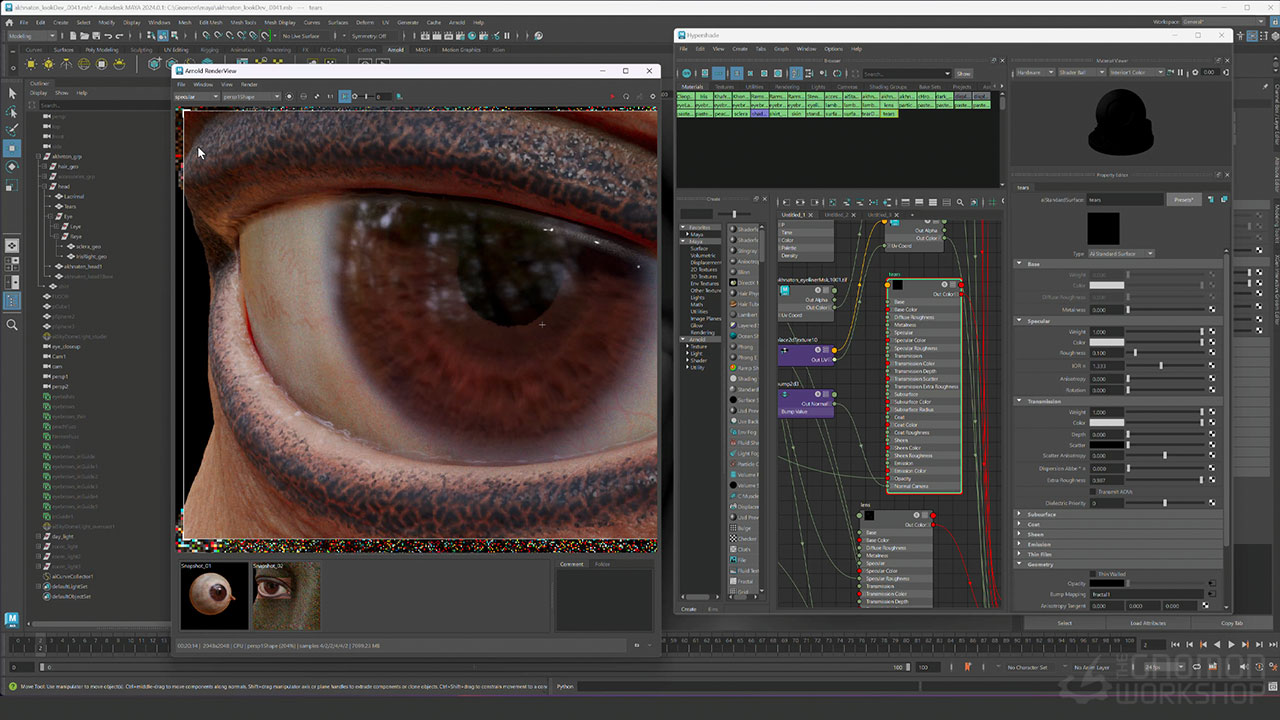
Task: Start the Arnold render with the red play icon
Action: click(x=613, y=96)
